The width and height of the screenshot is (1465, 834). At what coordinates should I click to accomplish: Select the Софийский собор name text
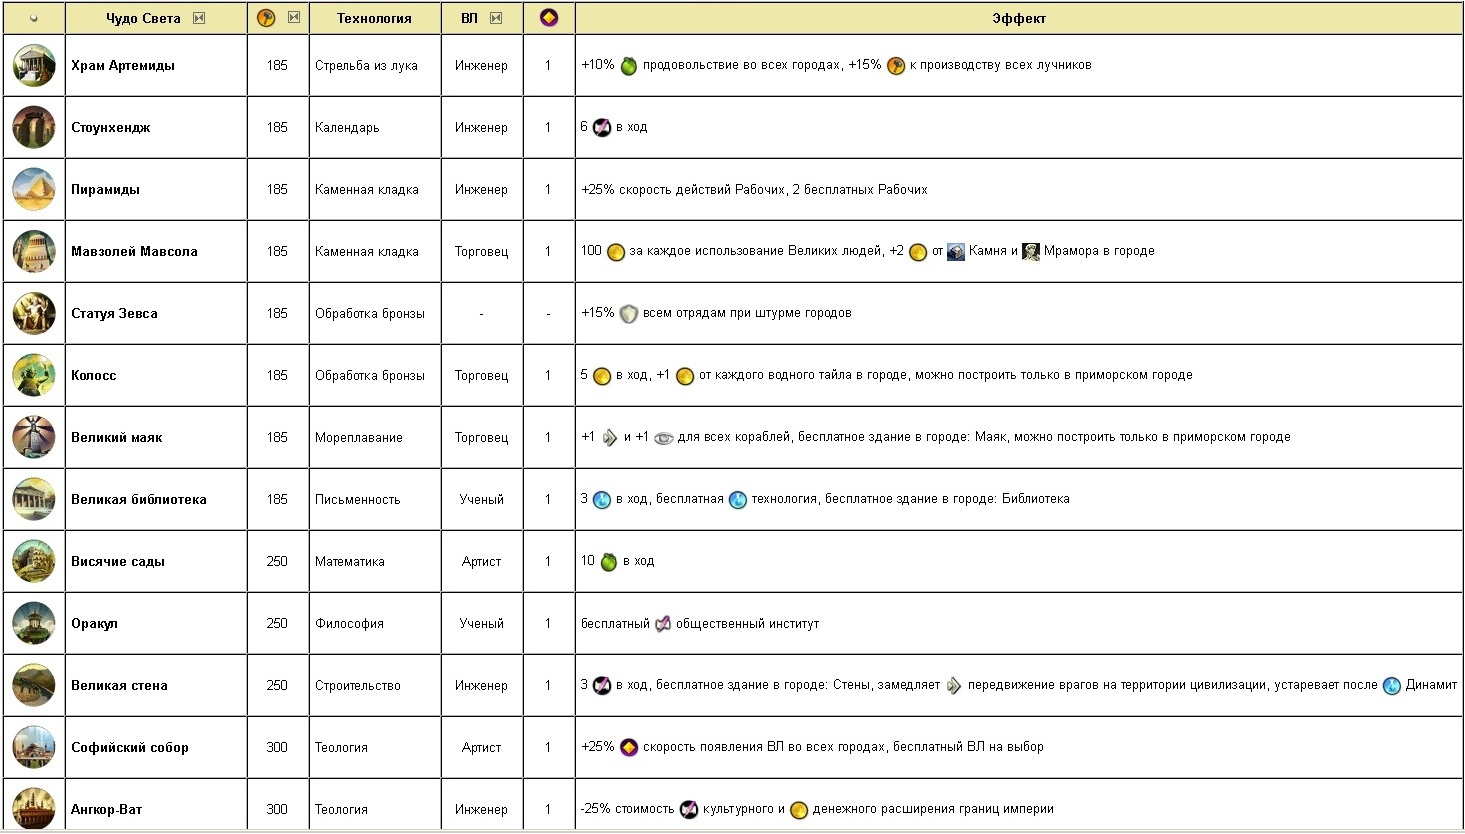click(130, 748)
